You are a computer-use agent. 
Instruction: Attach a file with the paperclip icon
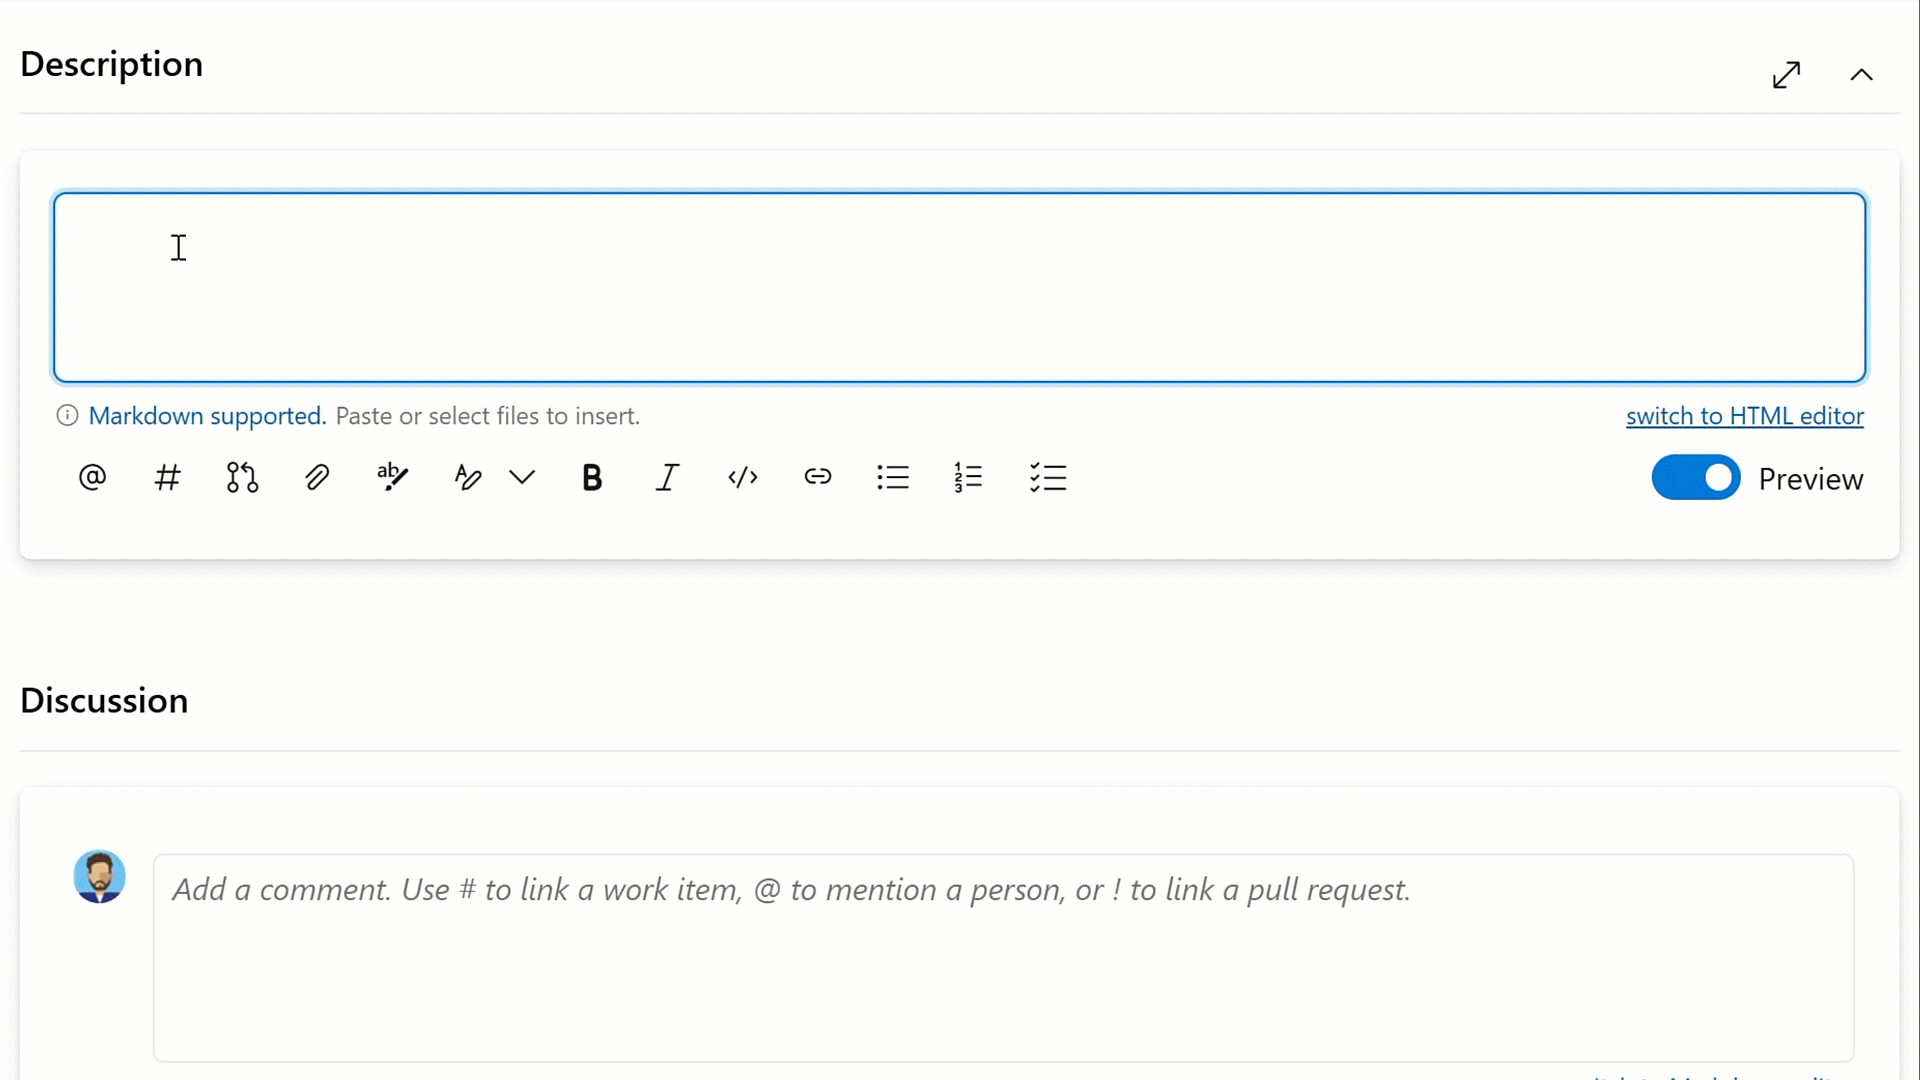click(x=317, y=478)
